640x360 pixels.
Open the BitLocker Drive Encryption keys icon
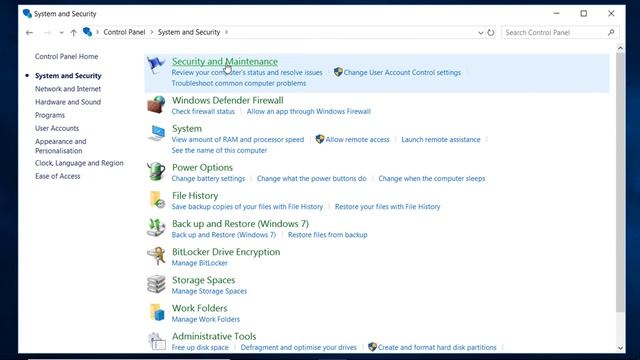click(156, 256)
